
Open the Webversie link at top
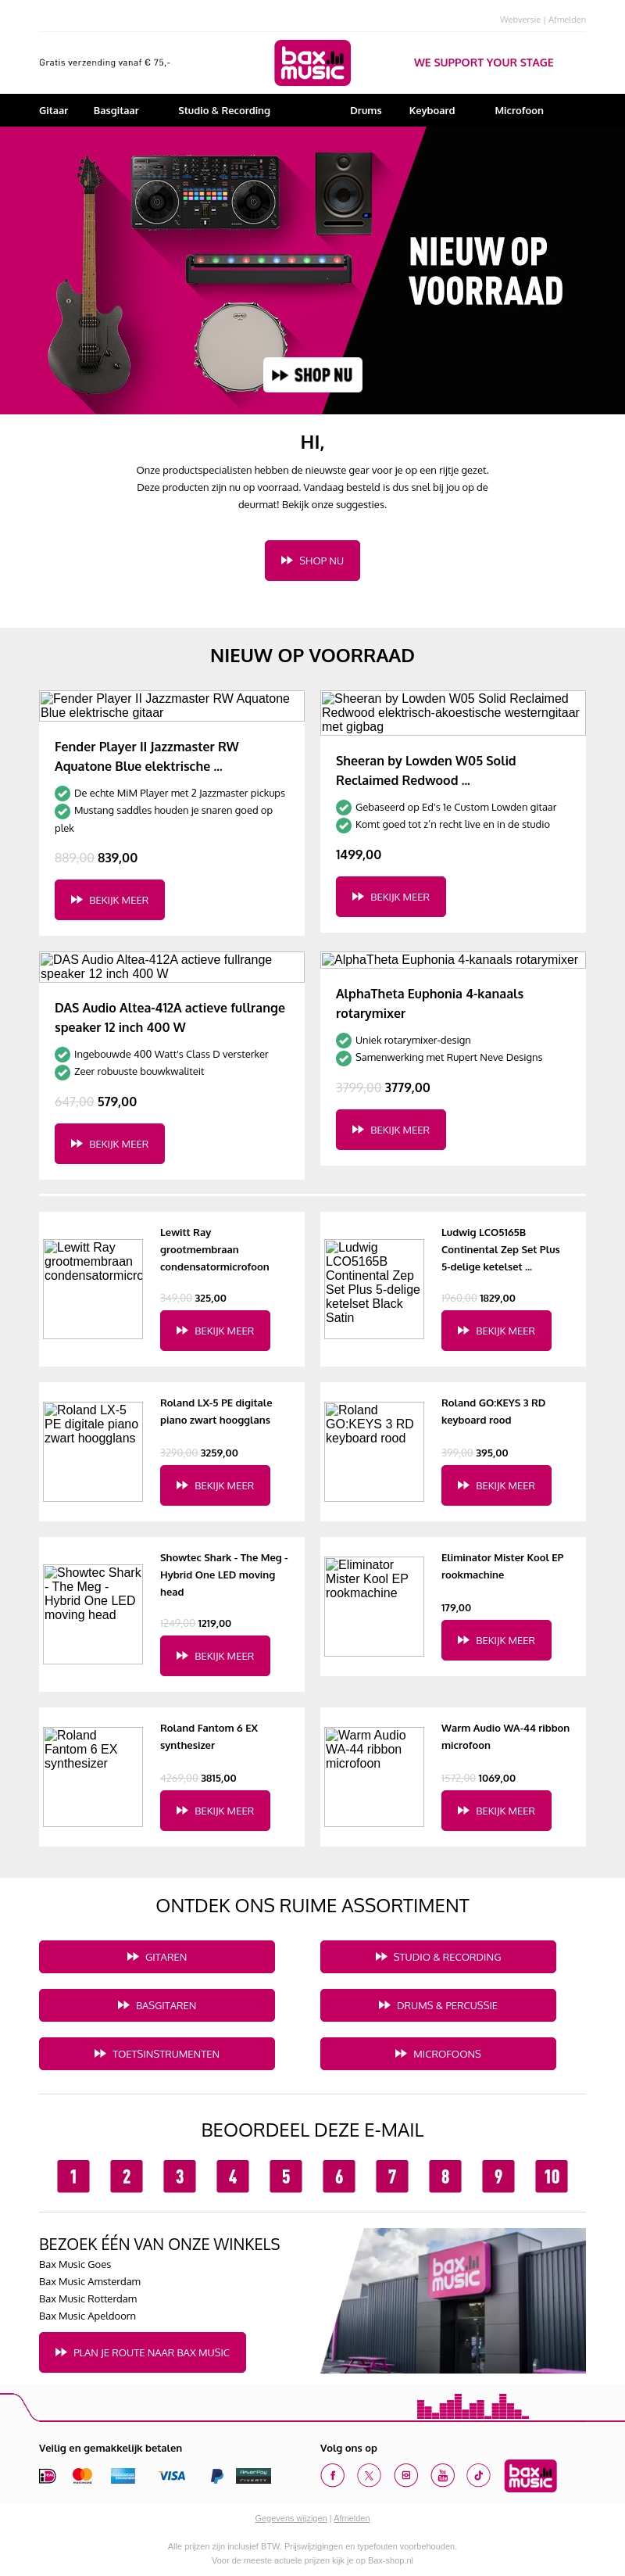point(520,20)
